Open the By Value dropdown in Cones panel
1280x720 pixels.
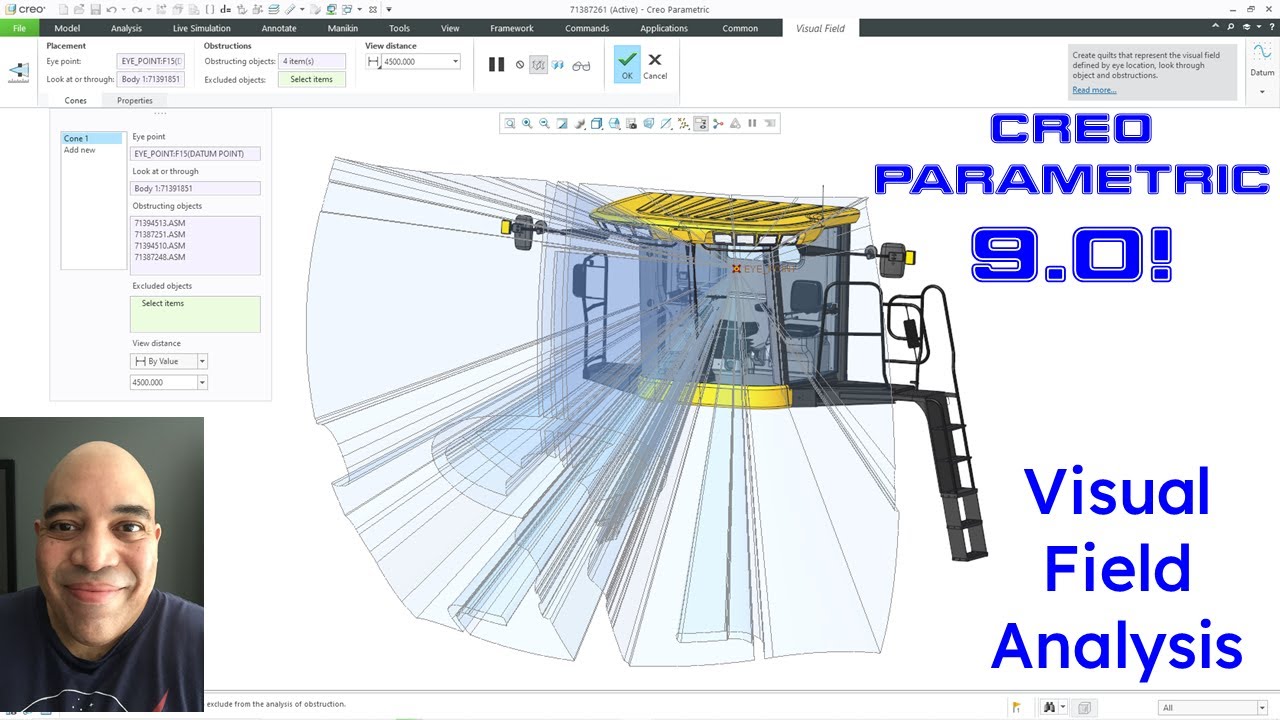202,361
